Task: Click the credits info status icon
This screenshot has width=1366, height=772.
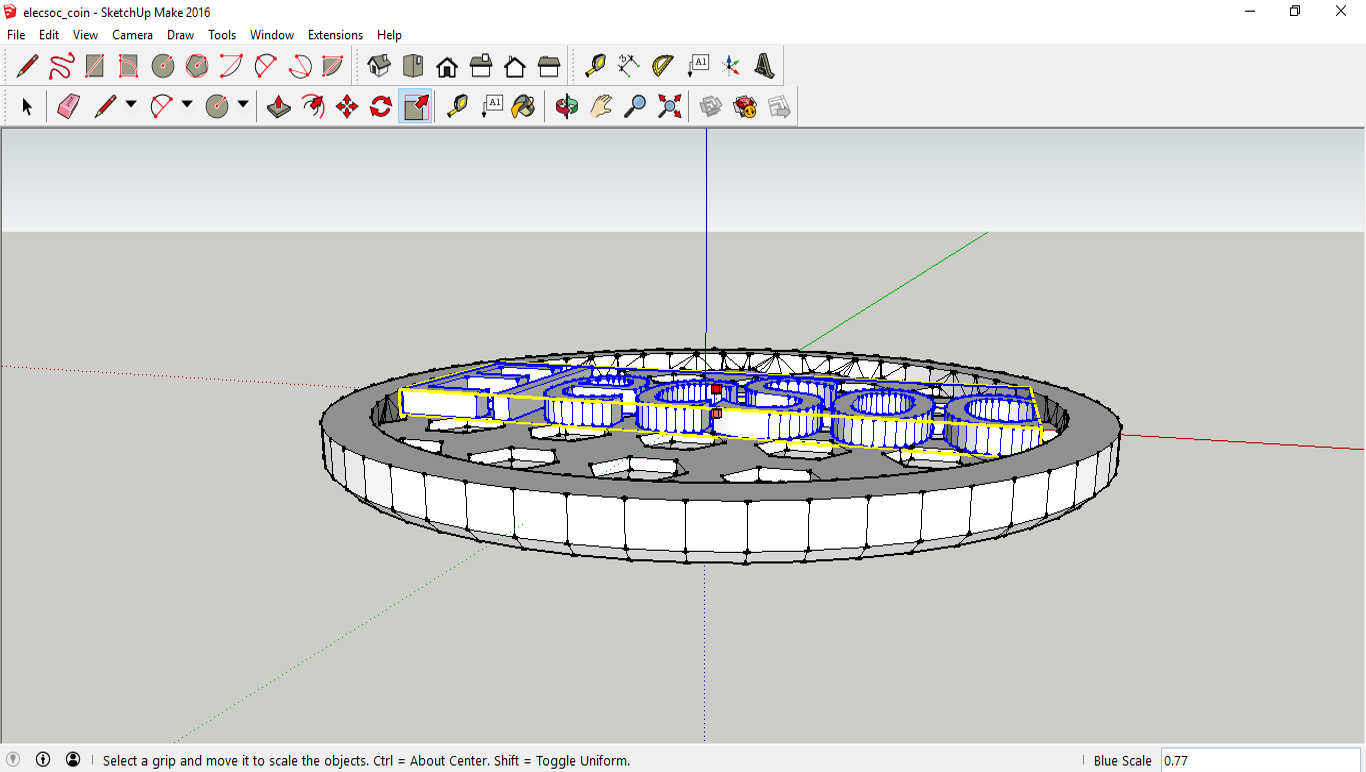Action: (43, 759)
